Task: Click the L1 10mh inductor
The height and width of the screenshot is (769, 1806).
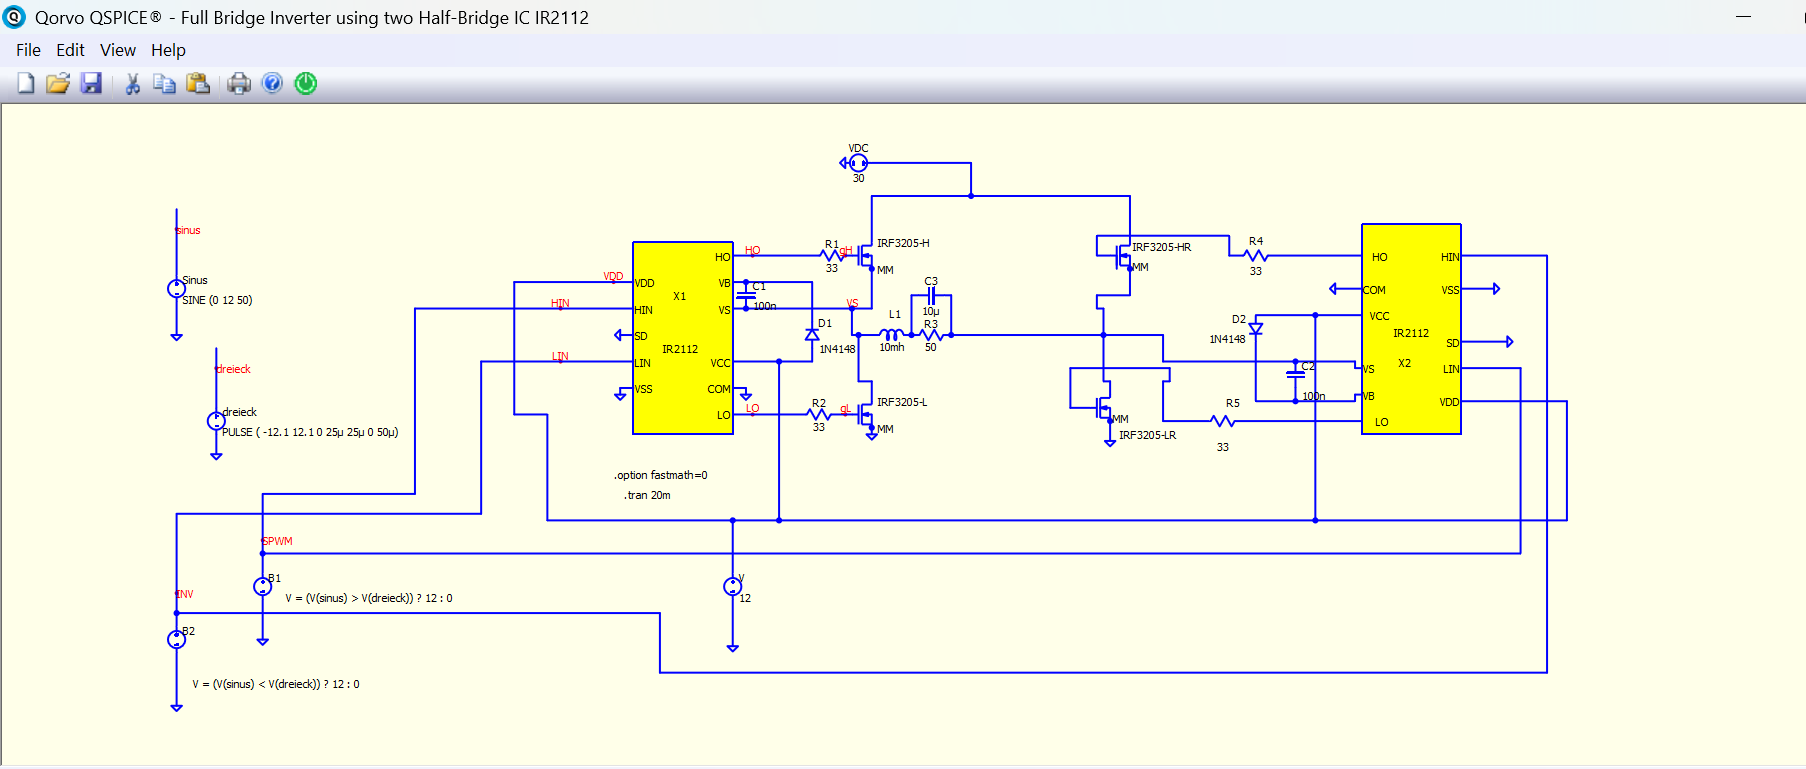Action: 891,335
